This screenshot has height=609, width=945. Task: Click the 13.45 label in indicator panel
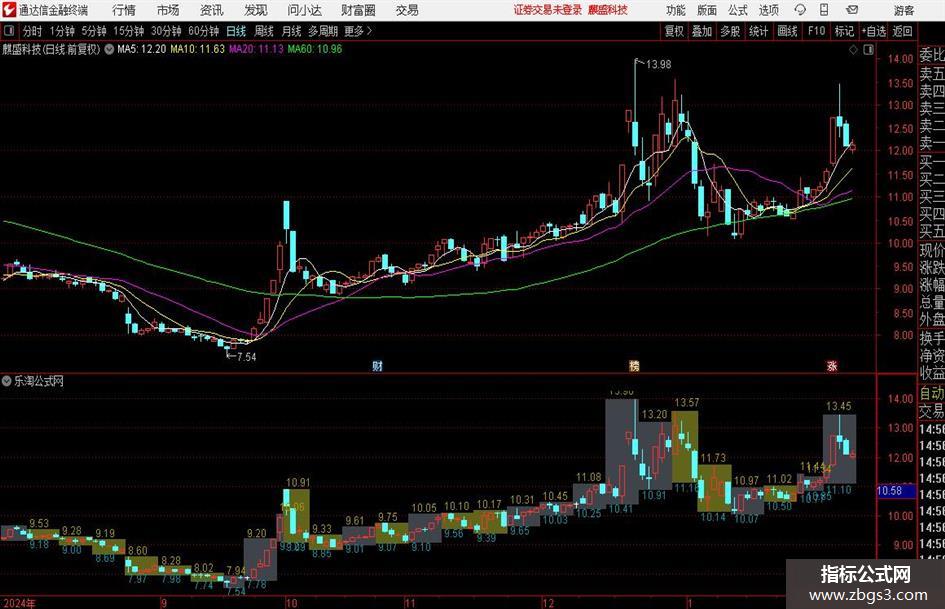839,406
